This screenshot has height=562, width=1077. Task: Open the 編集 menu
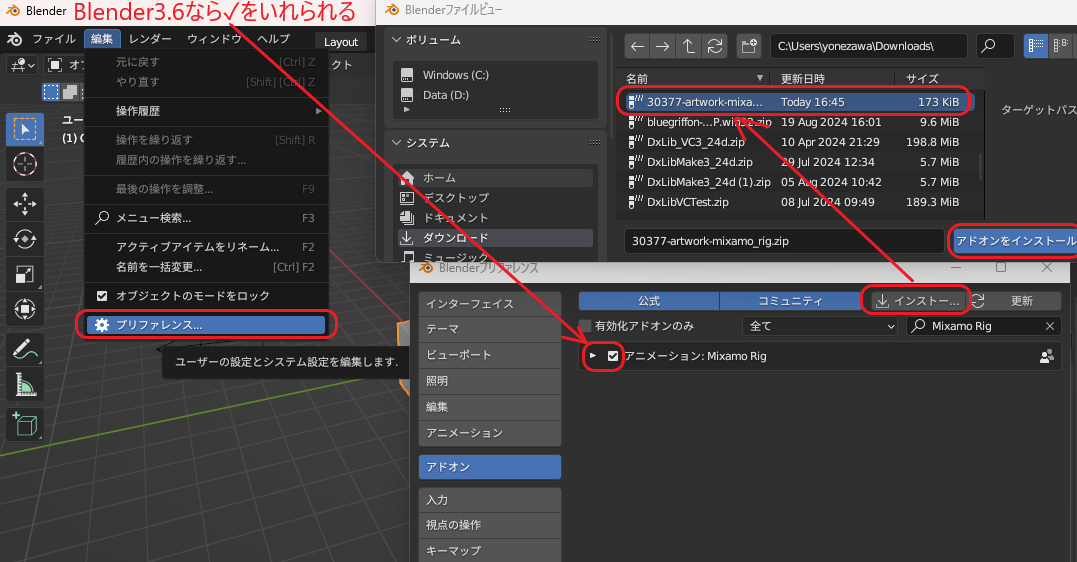coord(102,39)
